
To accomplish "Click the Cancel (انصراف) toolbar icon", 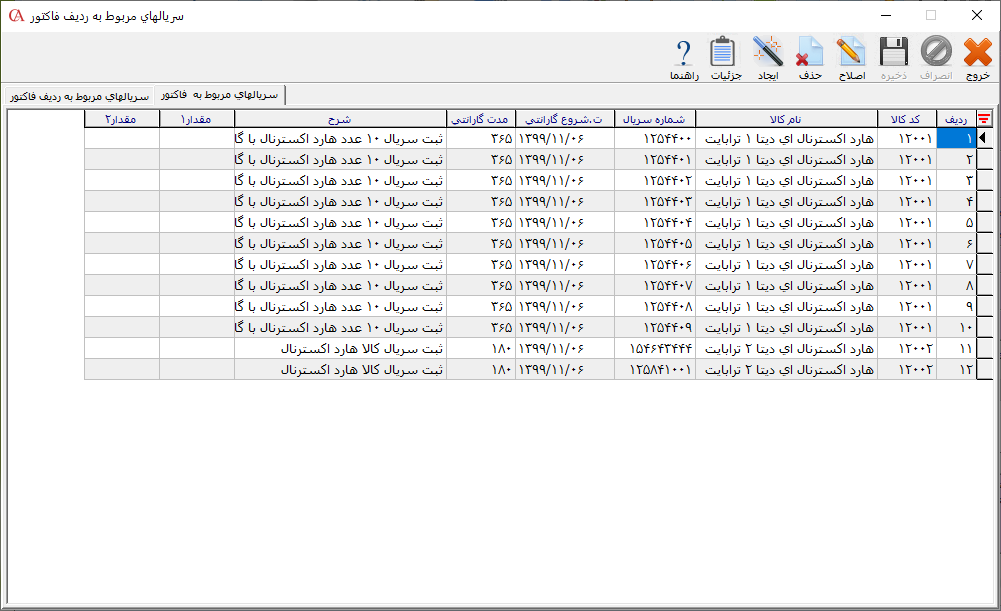I will point(936,58).
